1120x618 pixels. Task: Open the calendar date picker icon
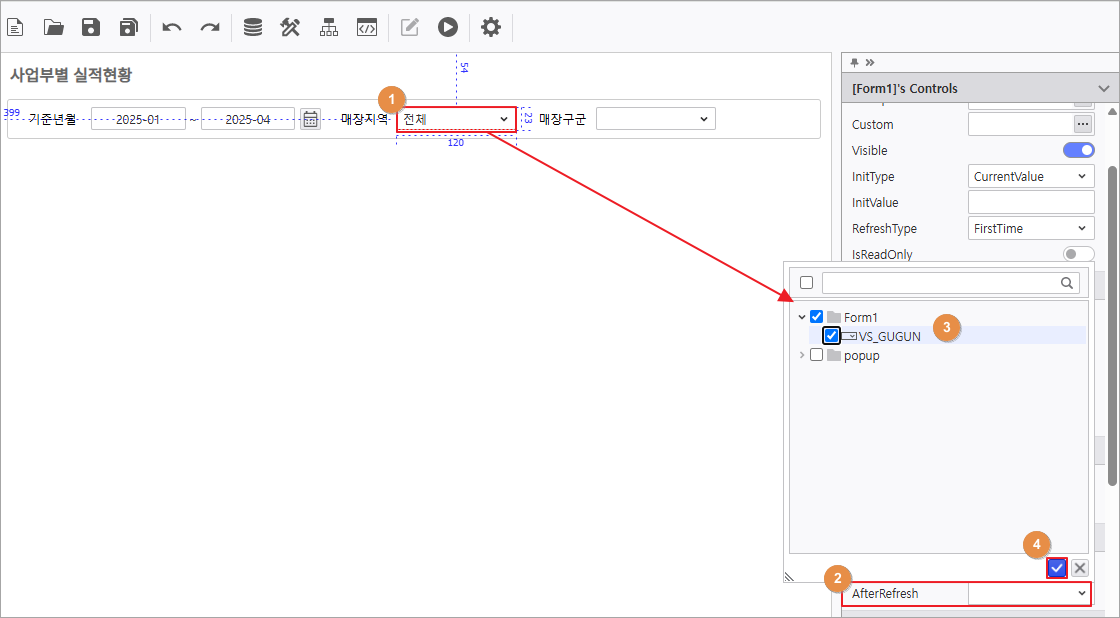point(311,119)
